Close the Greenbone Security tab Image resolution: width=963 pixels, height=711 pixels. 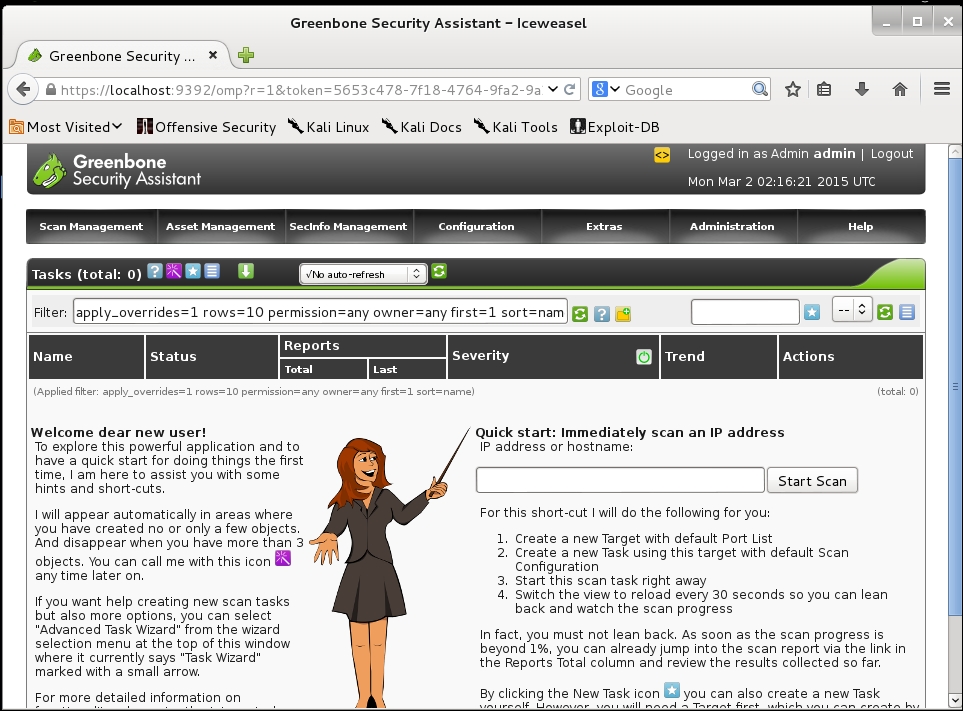click(x=212, y=55)
